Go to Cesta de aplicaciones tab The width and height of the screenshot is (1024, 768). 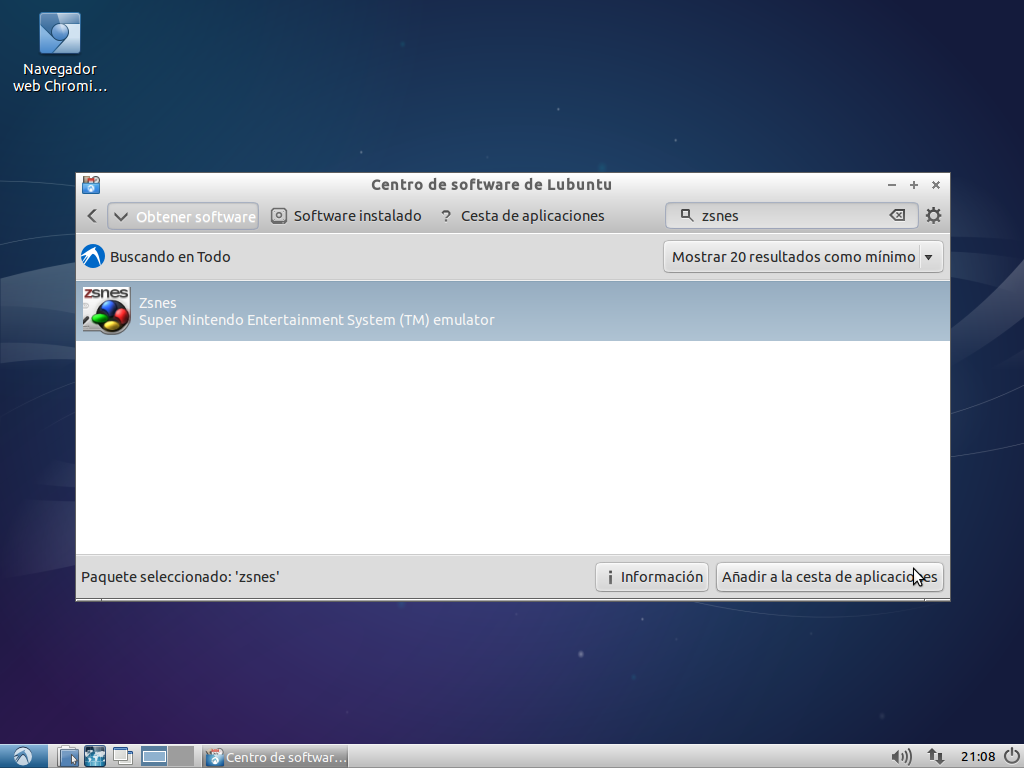pos(522,216)
